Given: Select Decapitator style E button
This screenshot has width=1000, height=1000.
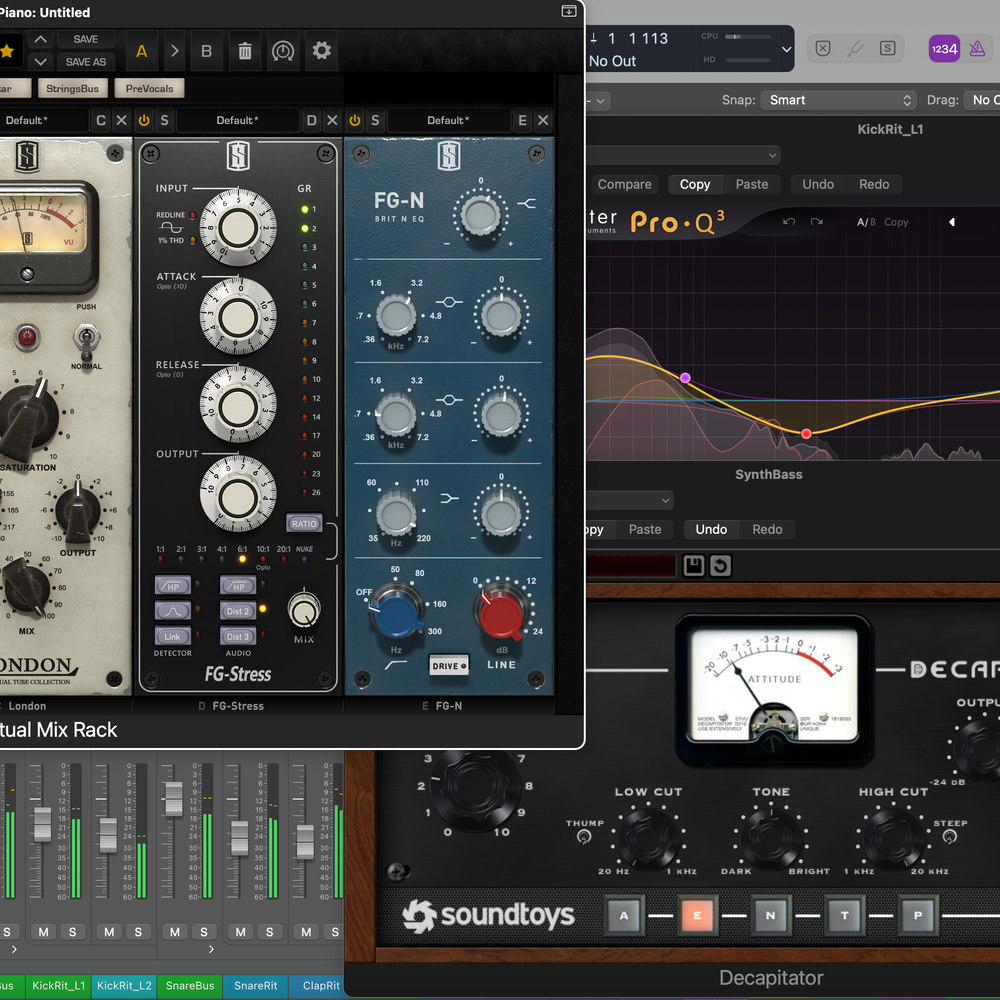Looking at the screenshot, I should tap(696, 914).
